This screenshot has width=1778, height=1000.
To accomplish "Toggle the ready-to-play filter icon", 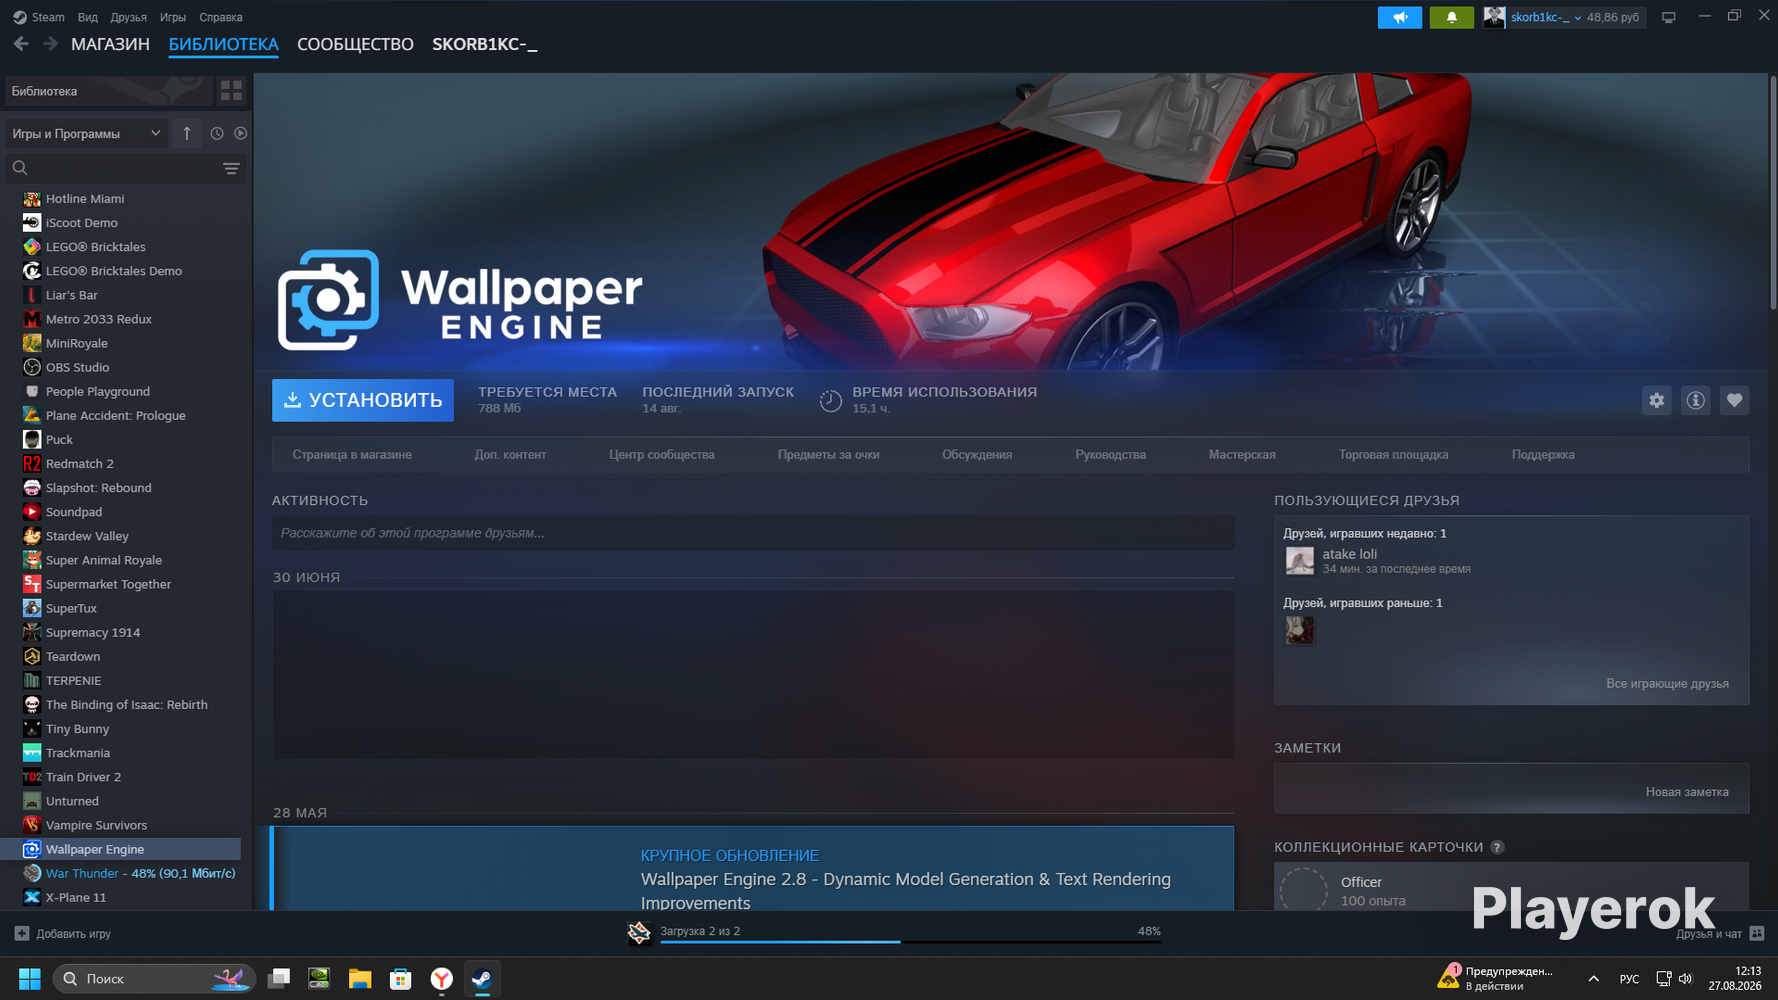I will [x=240, y=133].
